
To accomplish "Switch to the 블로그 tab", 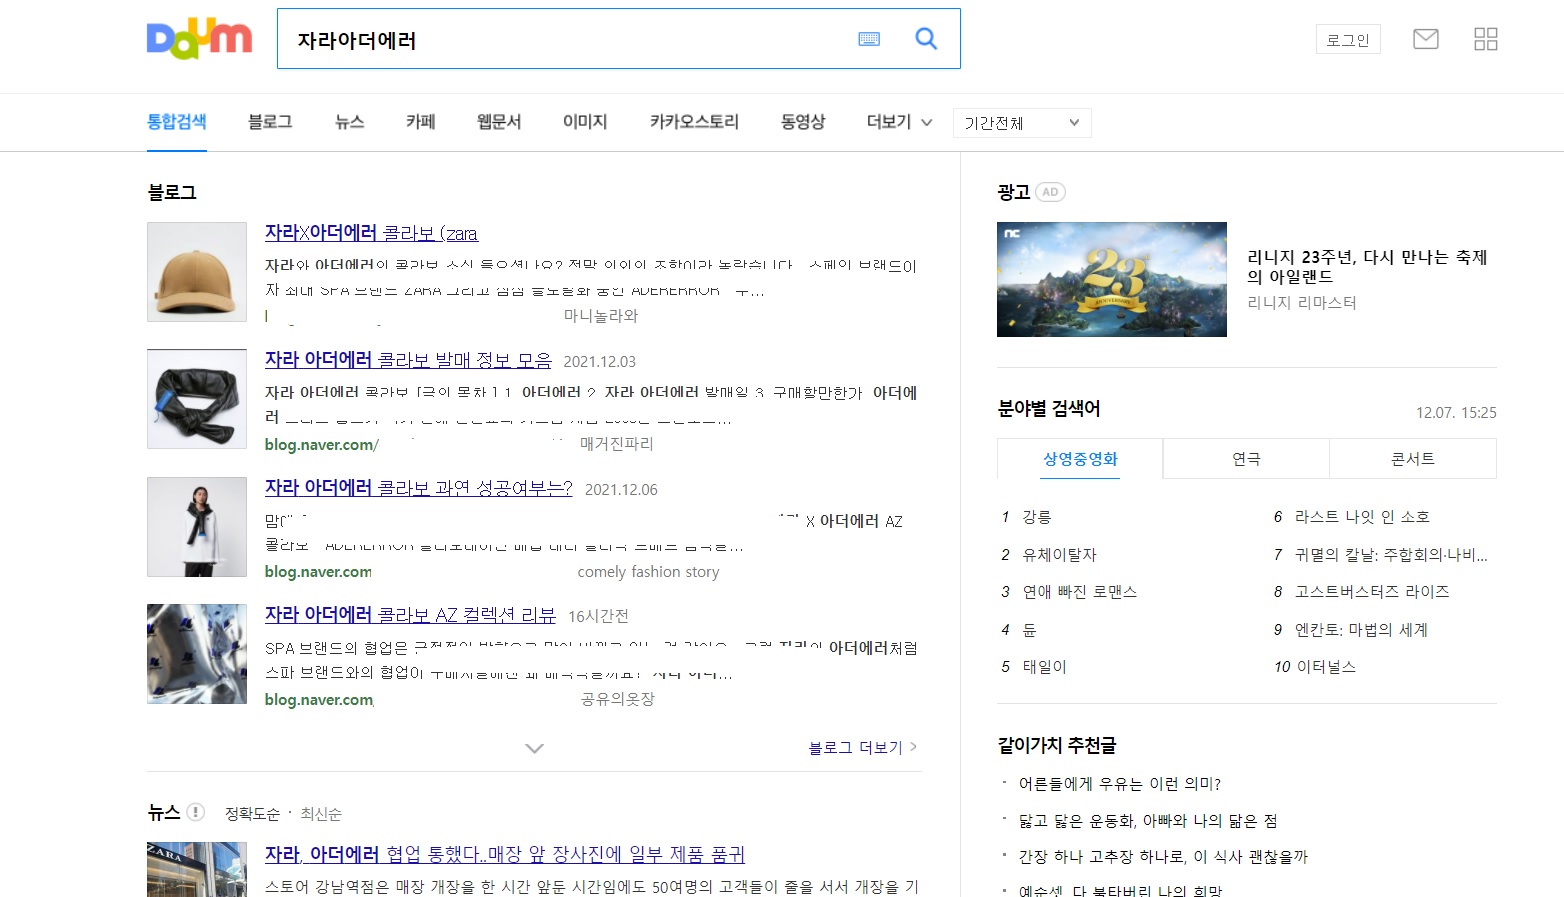I will click(x=270, y=122).
